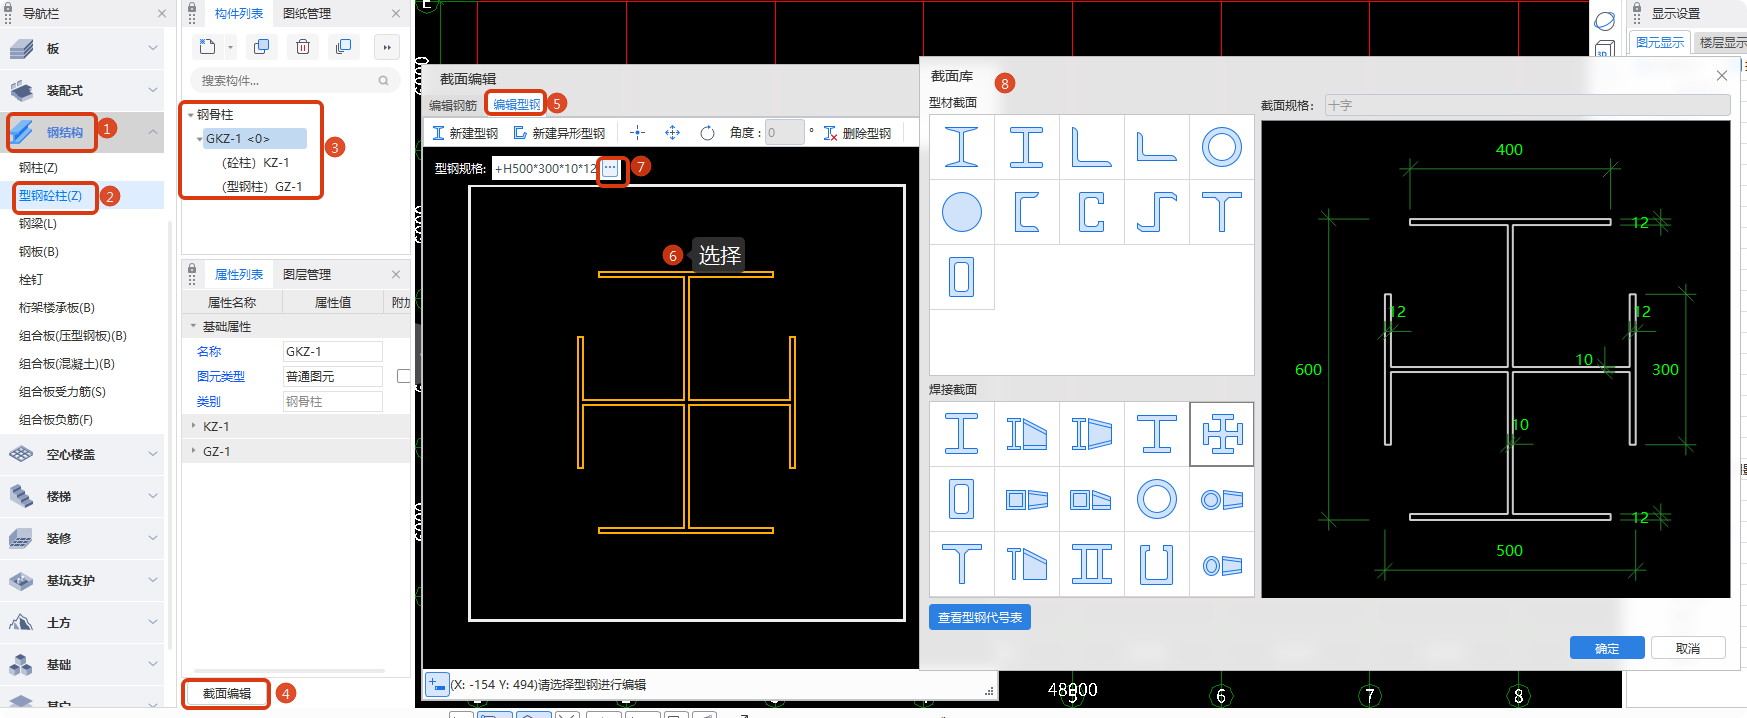Click the double-arrow more tools icon
The image size is (1747, 718).
click(387, 47)
